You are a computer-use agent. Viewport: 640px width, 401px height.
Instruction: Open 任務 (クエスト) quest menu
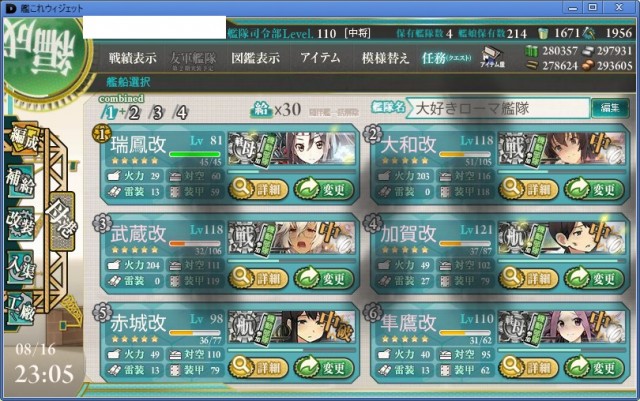[x=446, y=58]
